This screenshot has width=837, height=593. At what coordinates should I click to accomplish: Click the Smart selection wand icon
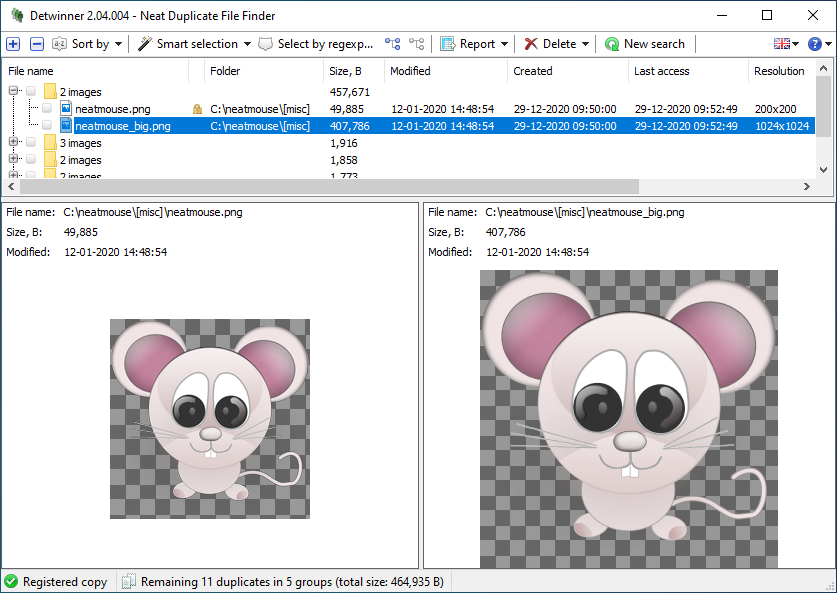click(x=145, y=44)
